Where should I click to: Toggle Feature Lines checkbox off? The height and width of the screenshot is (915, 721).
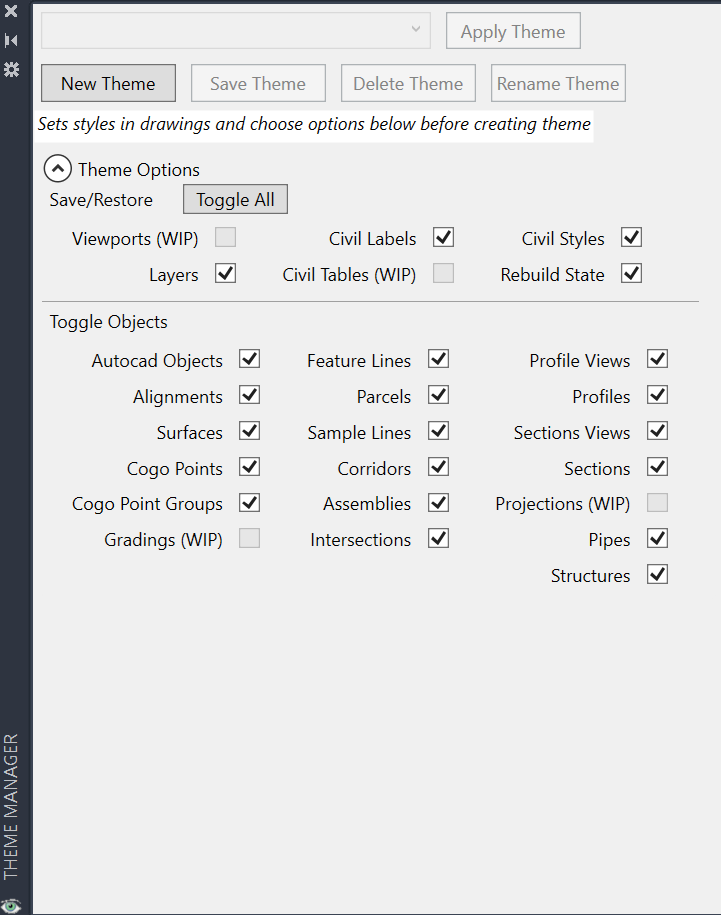click(438, 359)
